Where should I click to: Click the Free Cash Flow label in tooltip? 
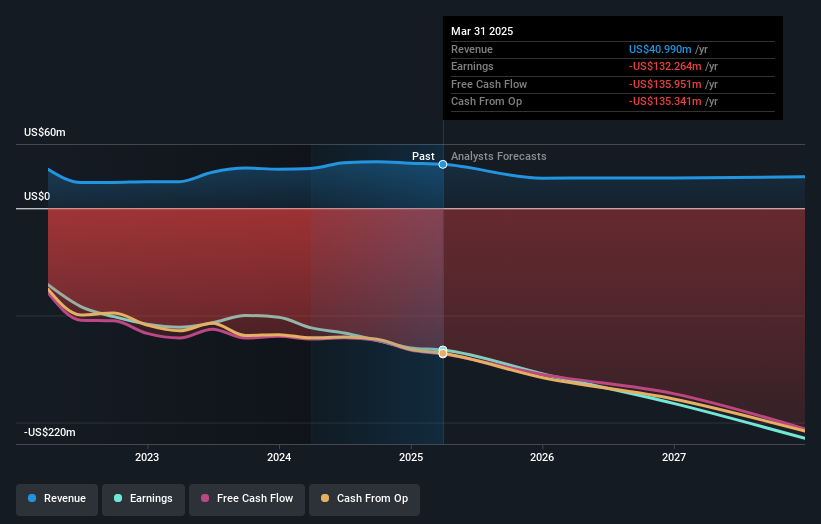[x=489, y=84]
